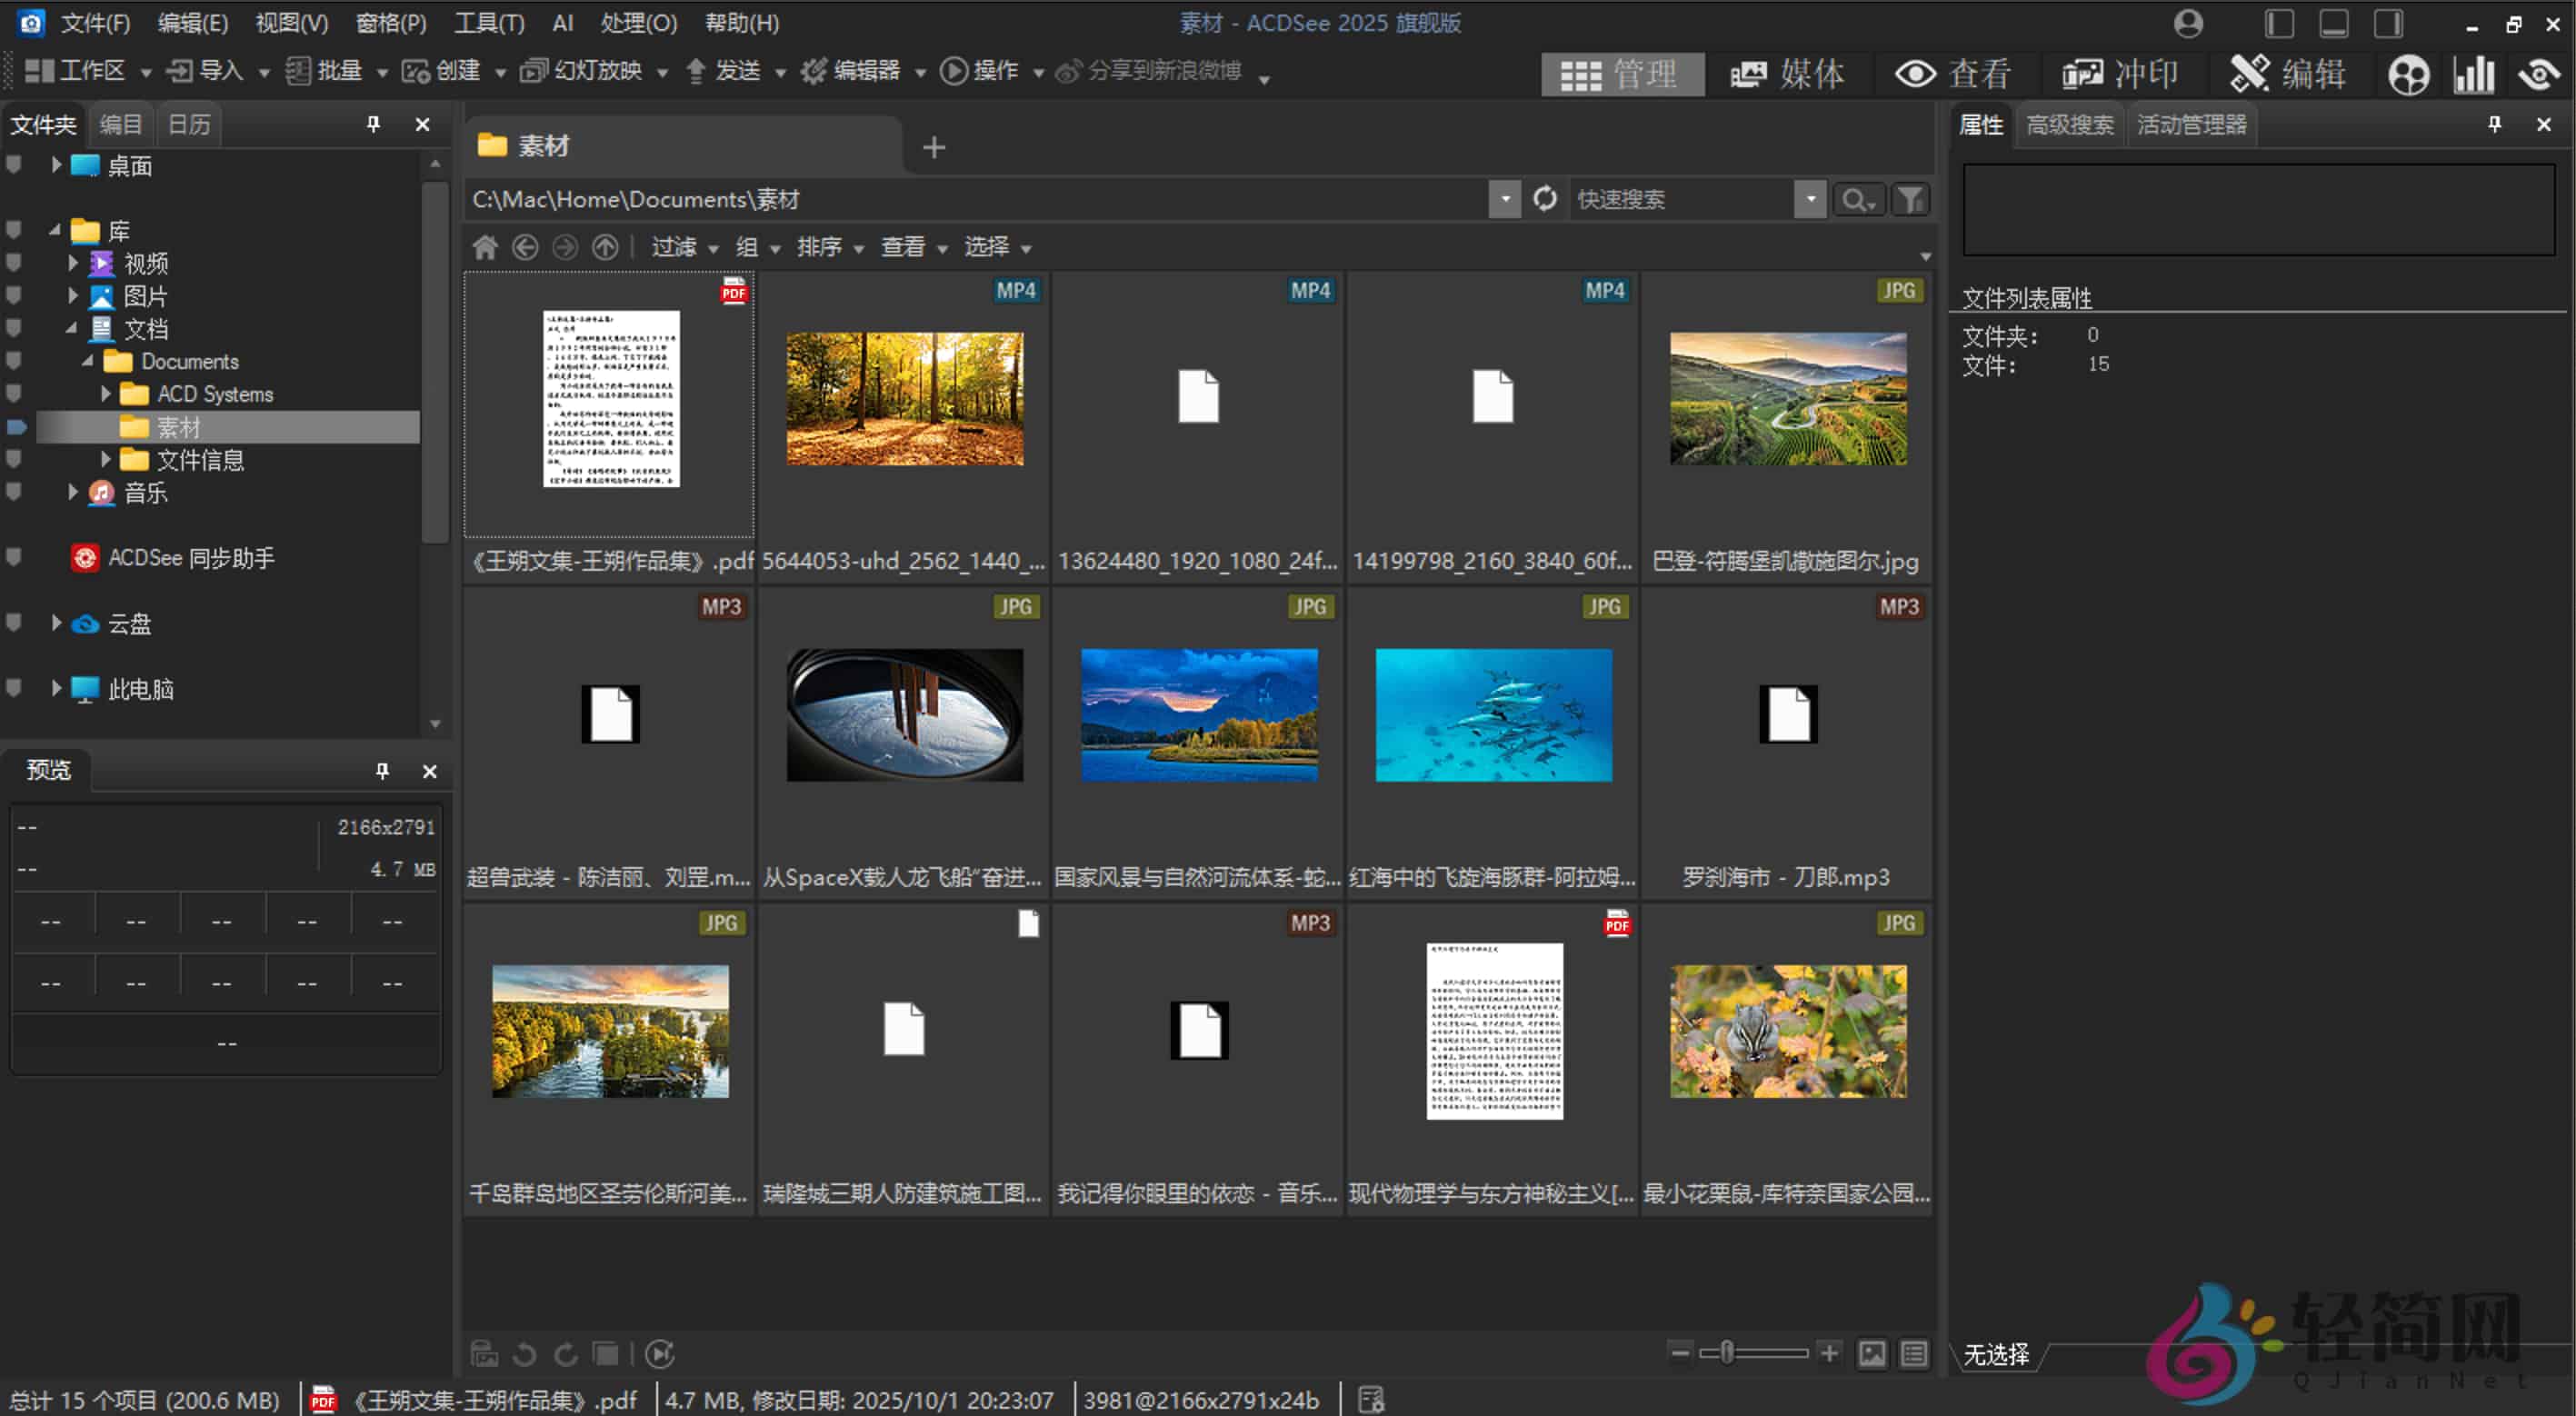The height and width of the screenshot is (1416, 2576).
Task: Switch to detail list view using the bottom-right icon
Action: (1914, 1354)
